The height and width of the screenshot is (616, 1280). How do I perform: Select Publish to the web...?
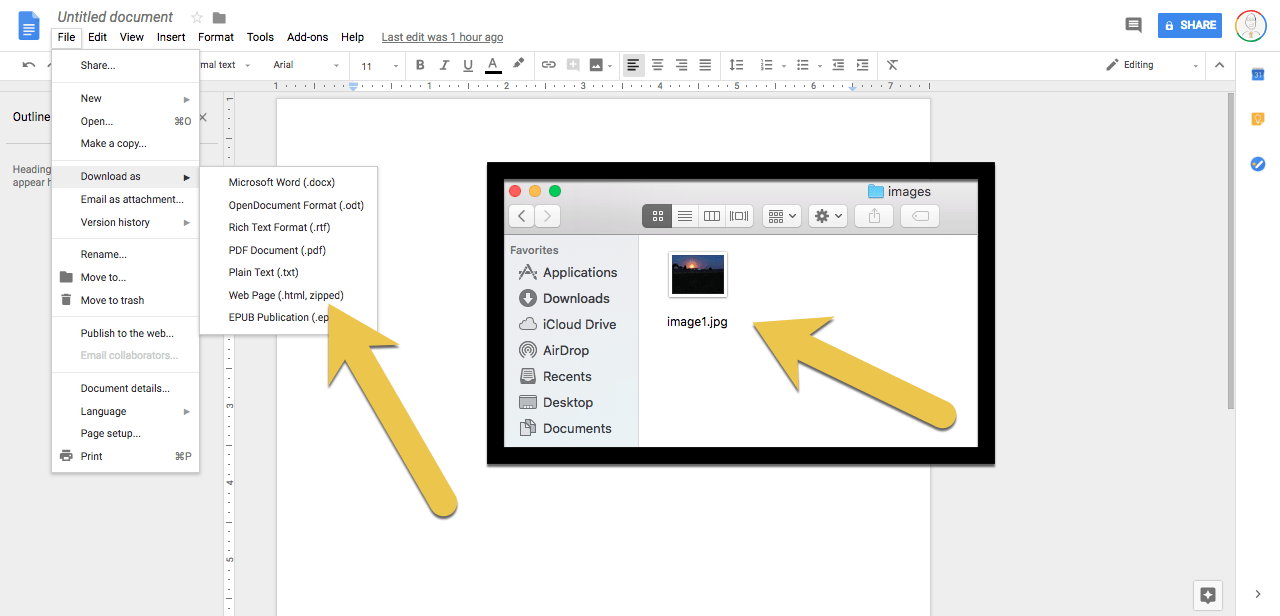(x=125, y=333)
